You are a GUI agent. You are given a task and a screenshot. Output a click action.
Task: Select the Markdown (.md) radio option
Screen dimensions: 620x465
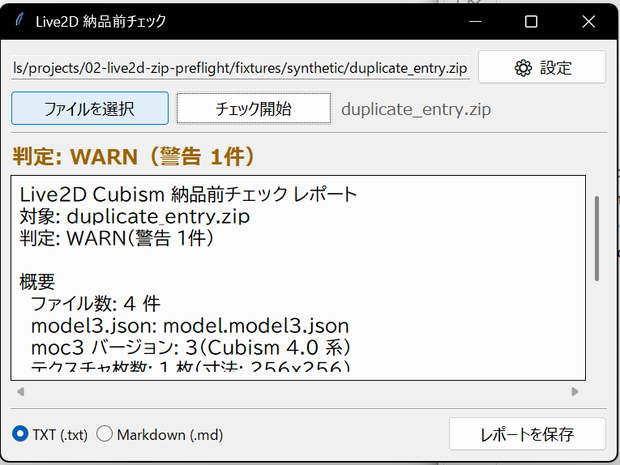coord(104,434)
